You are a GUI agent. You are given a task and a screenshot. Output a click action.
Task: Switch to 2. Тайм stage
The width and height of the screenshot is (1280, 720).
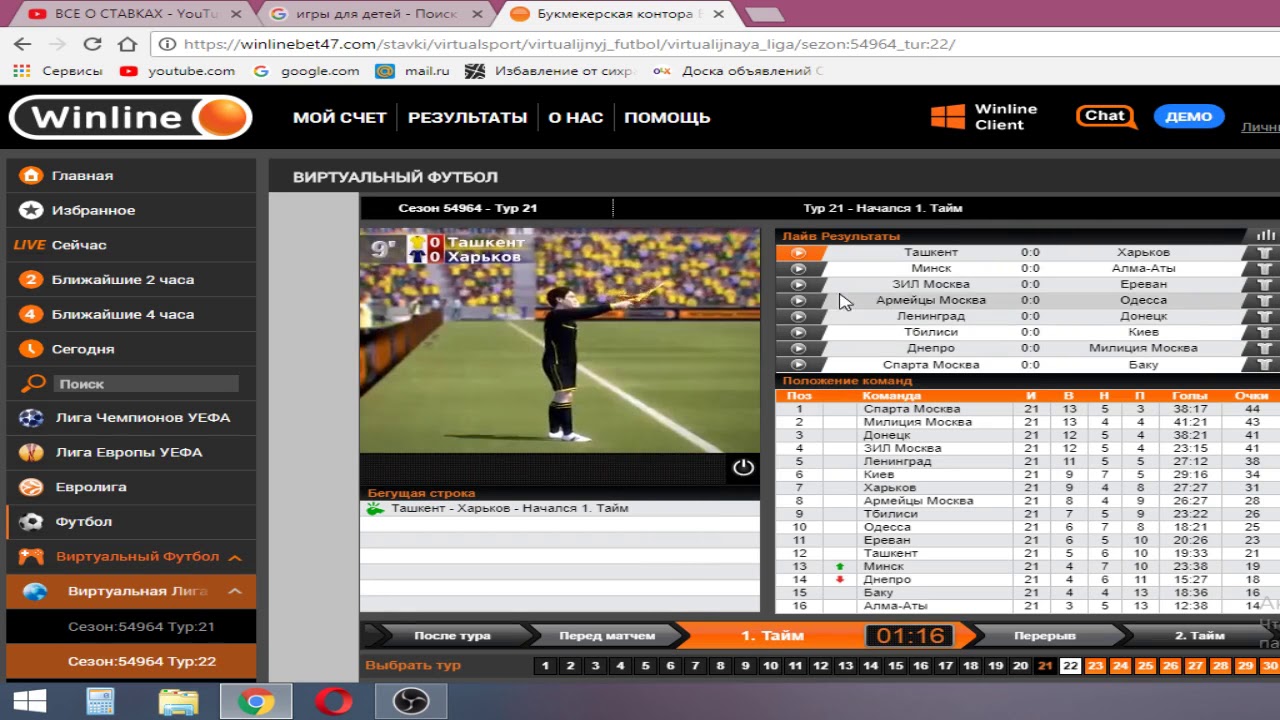1200,635
